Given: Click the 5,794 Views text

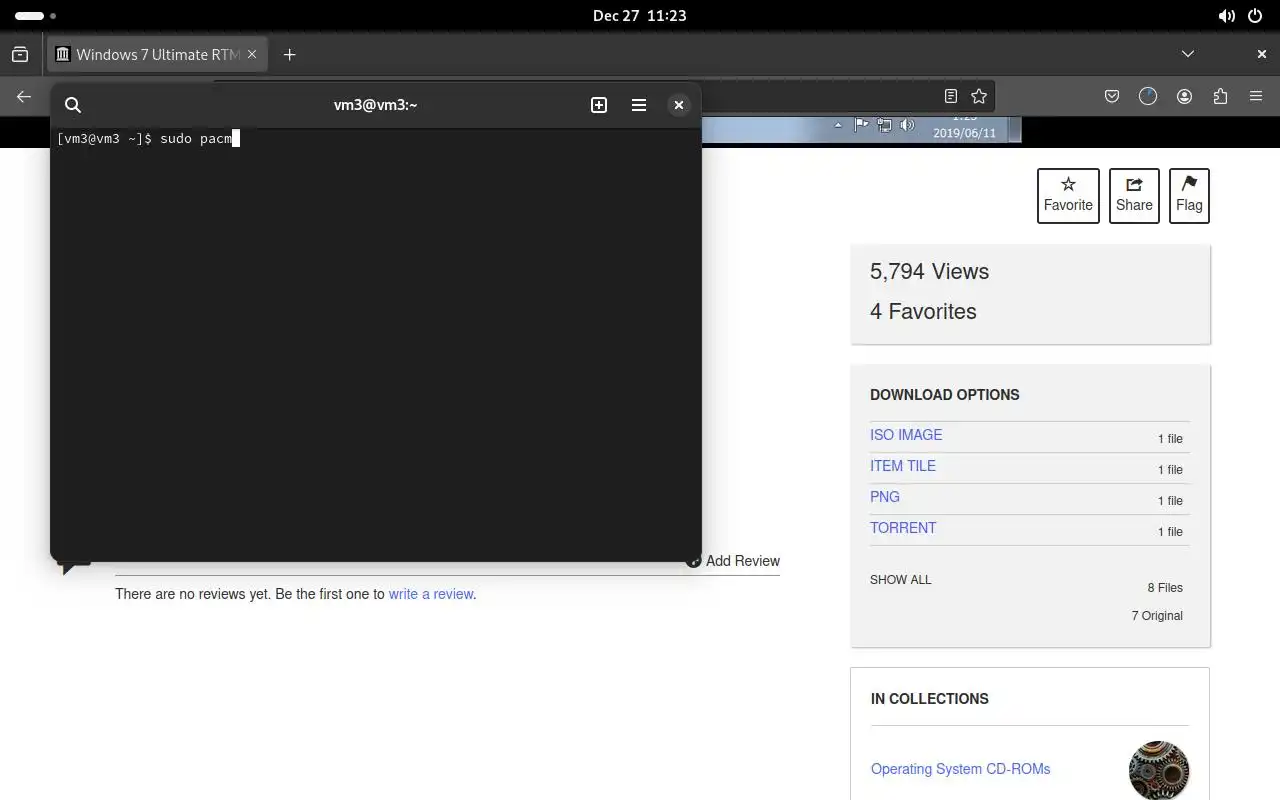Looking at the screenshot, I should pos(929,272).
